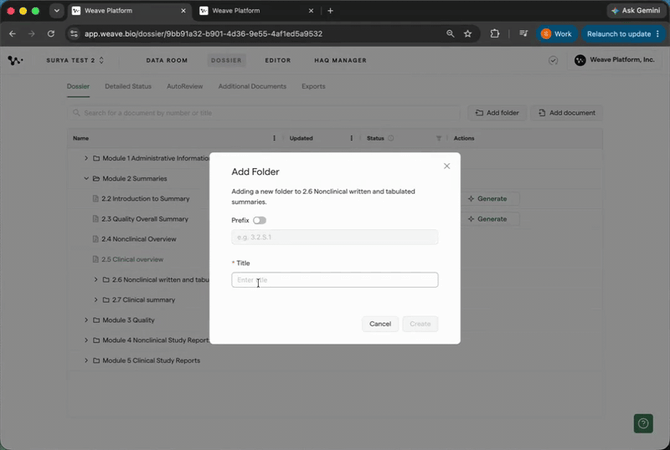Click the Create button
Viewport: 670px width, 450px height.
(x=420, y=324)
